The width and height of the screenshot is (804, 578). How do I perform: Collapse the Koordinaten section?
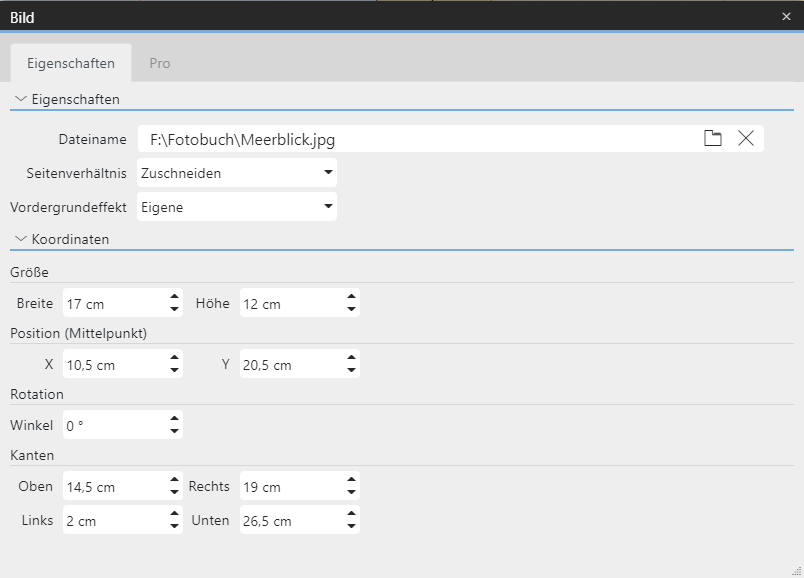(21, 240)
